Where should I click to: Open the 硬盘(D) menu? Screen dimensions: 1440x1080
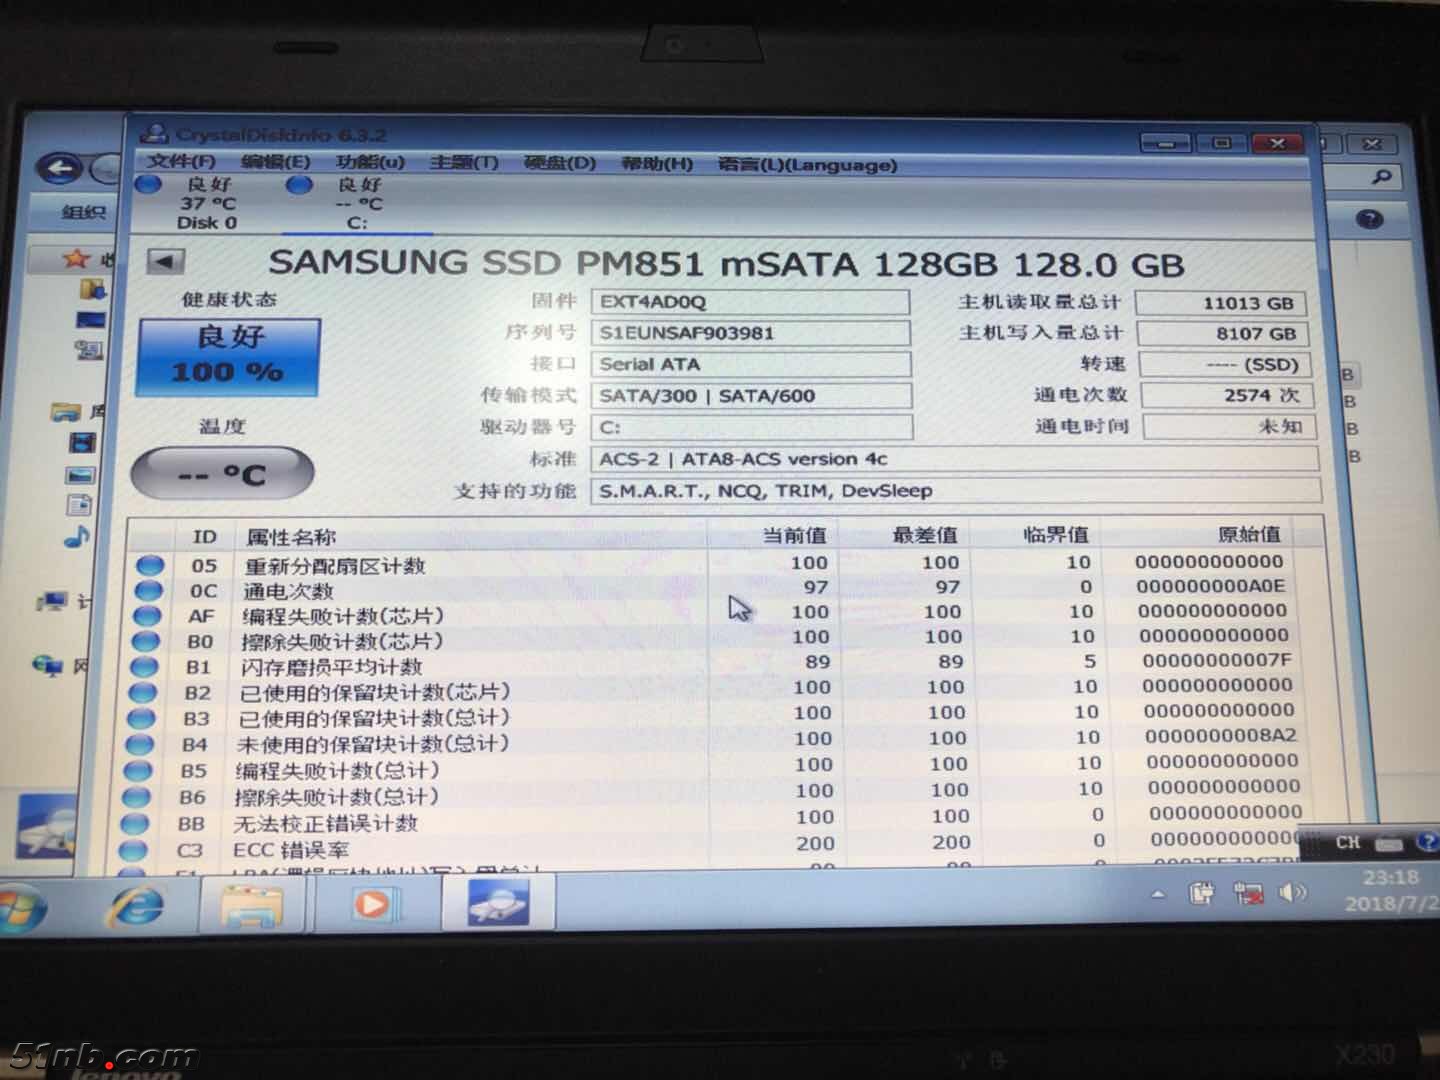pyautogui.click(x=560, y=163)
